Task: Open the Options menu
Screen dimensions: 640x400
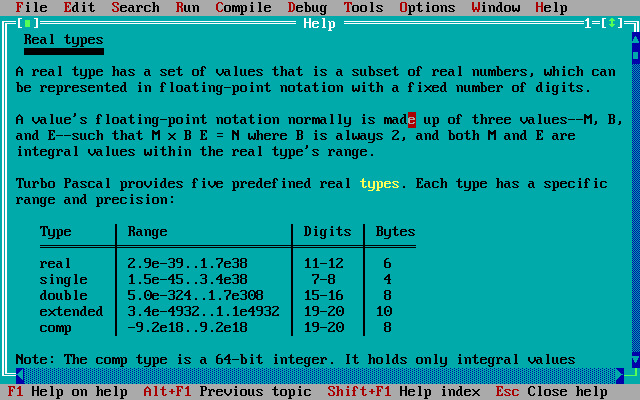Action: (427, 7)
